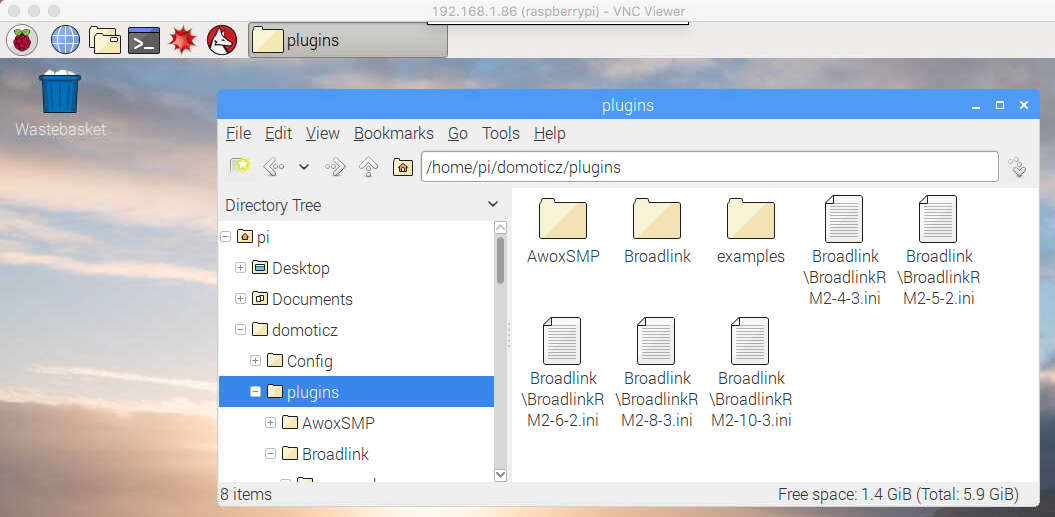Maximize the plugins window
This screenshot has height=517, width=1055.
point(1000,106)
